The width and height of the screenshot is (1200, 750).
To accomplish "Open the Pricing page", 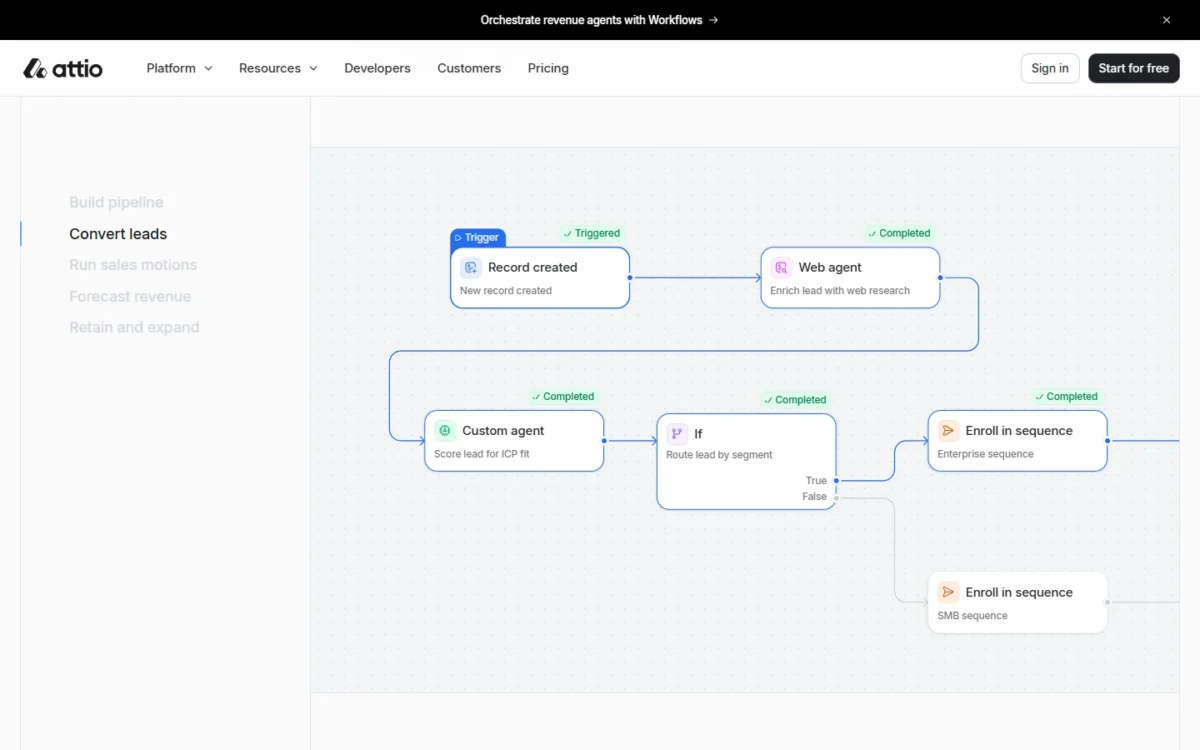I will tap(548, 68).
